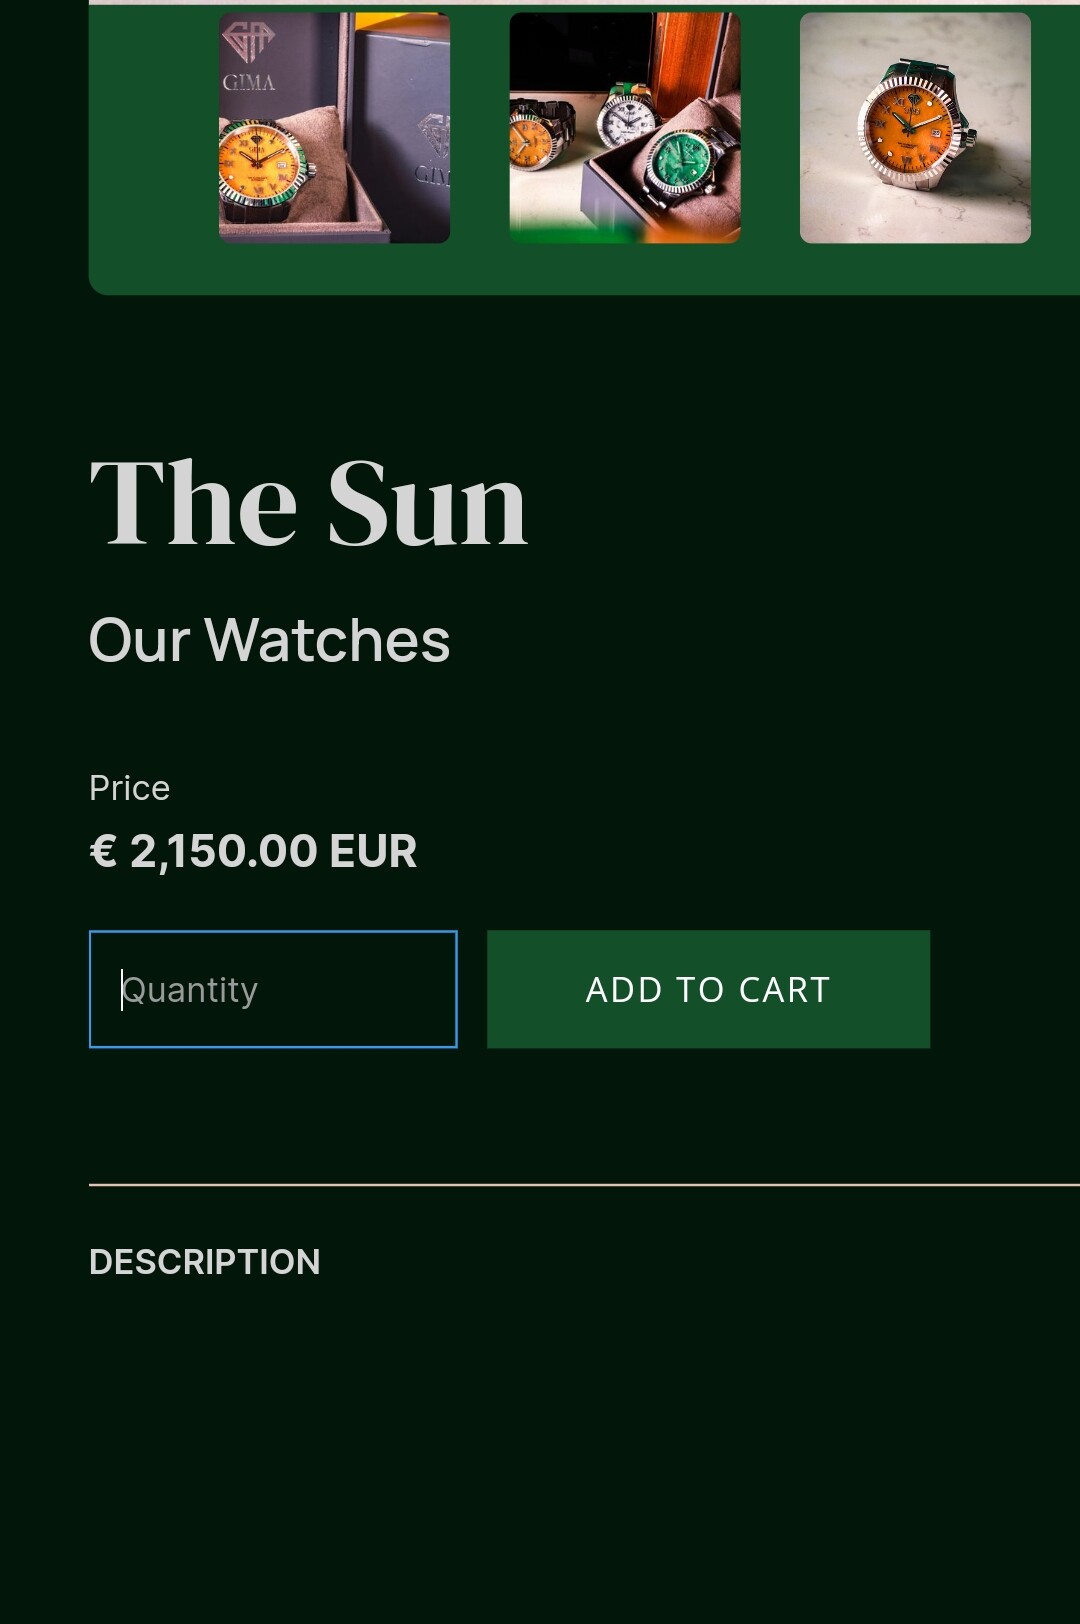
Task: Click the € 2,150.00 EUR price value
Action: pyautogui.click(x=253, y=852)
